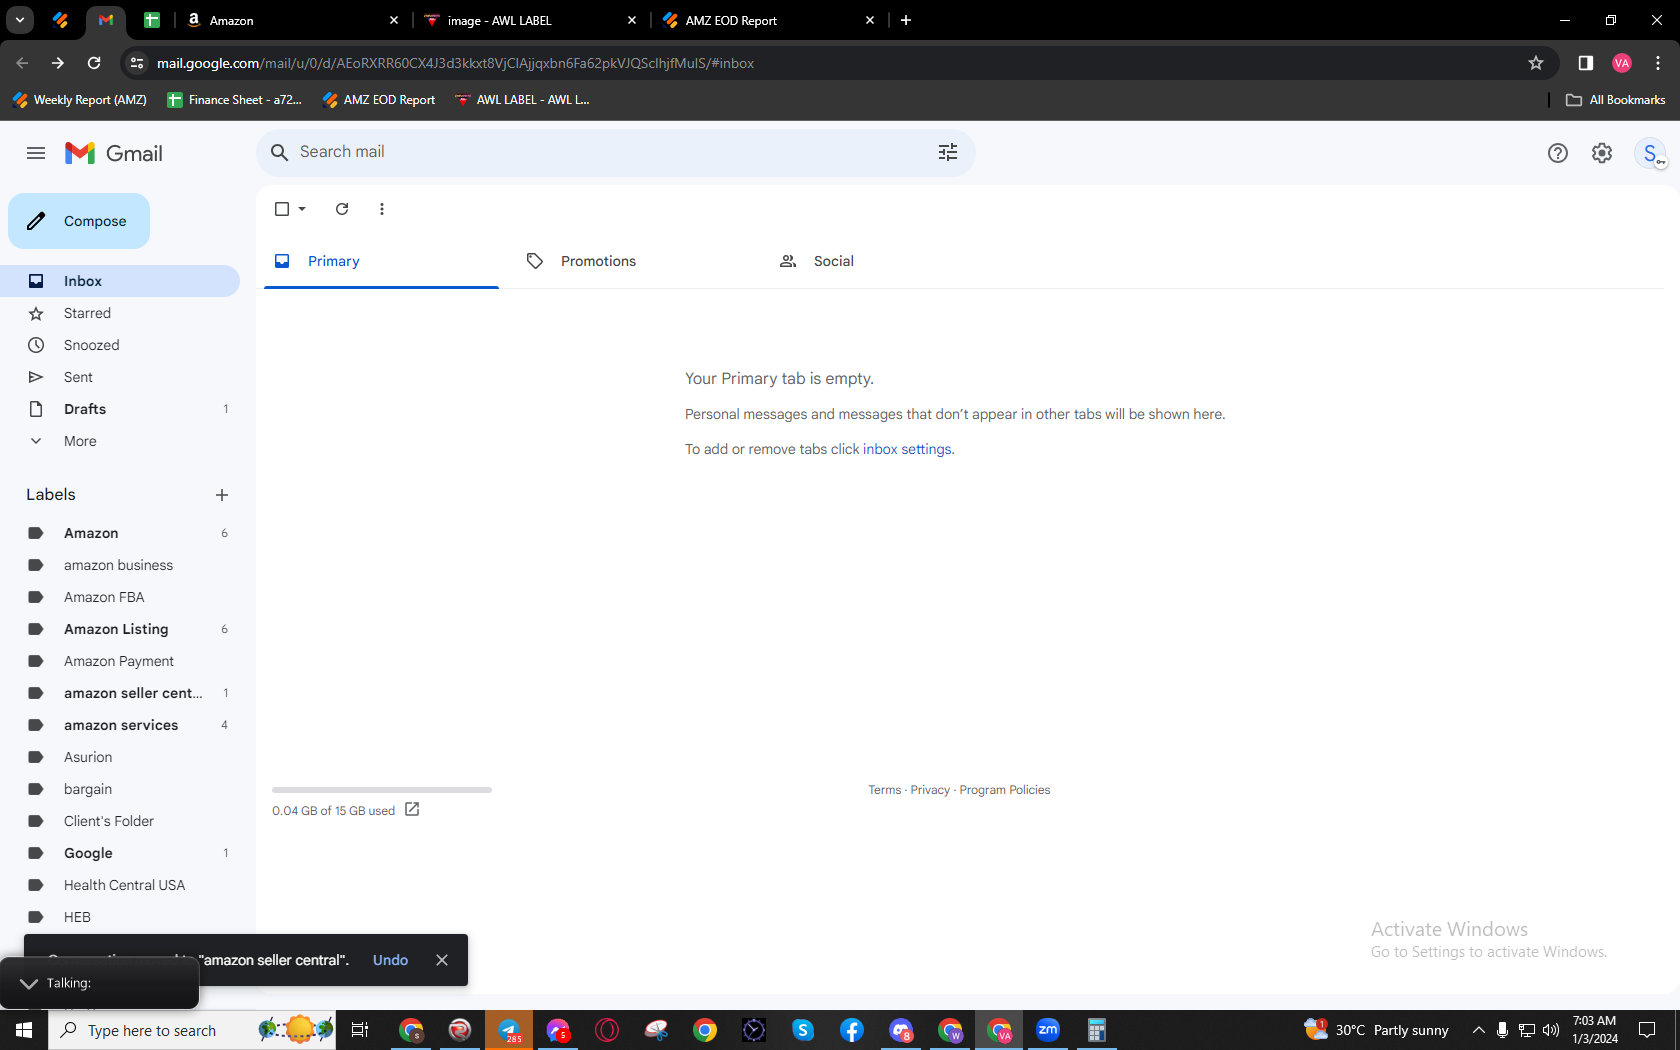The height and width of the screenshot is (1050, 1680).
Task: Undo the label move action
Action: 390,960
